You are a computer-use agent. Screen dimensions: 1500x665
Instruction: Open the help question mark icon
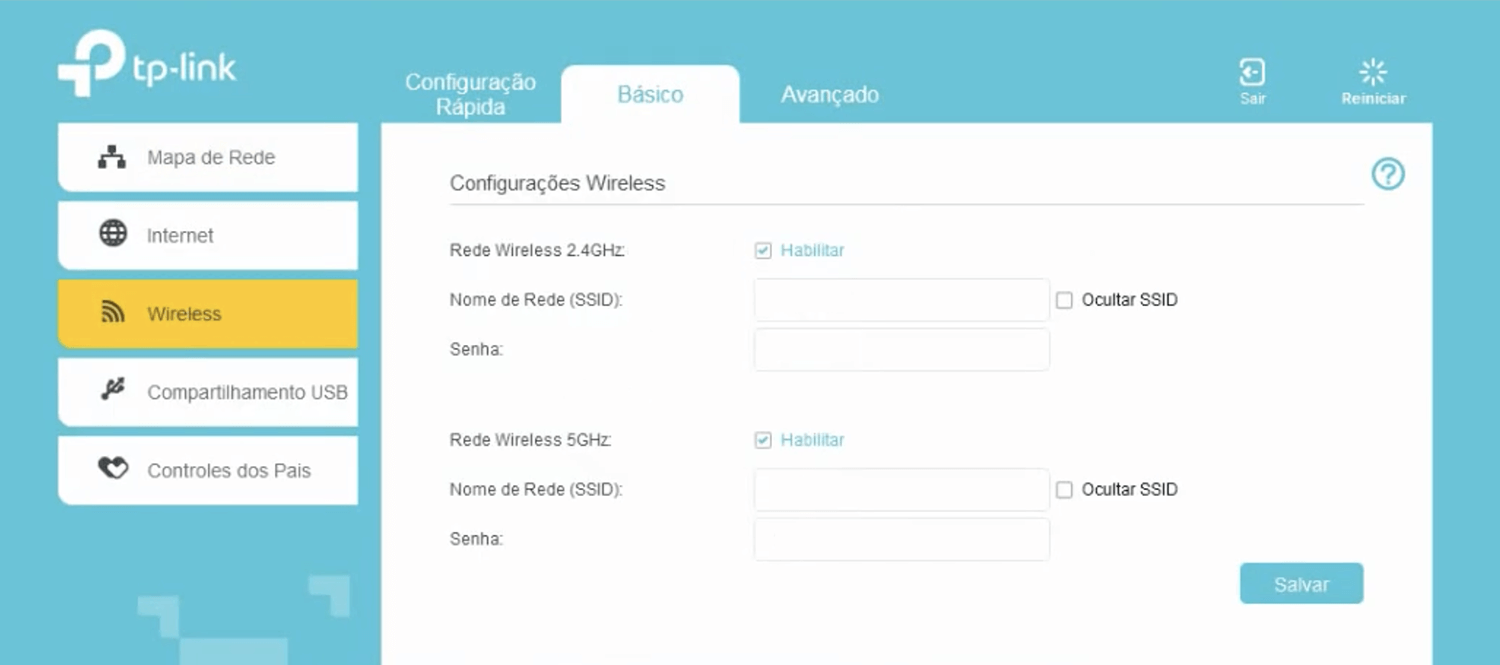[1387, 174]
